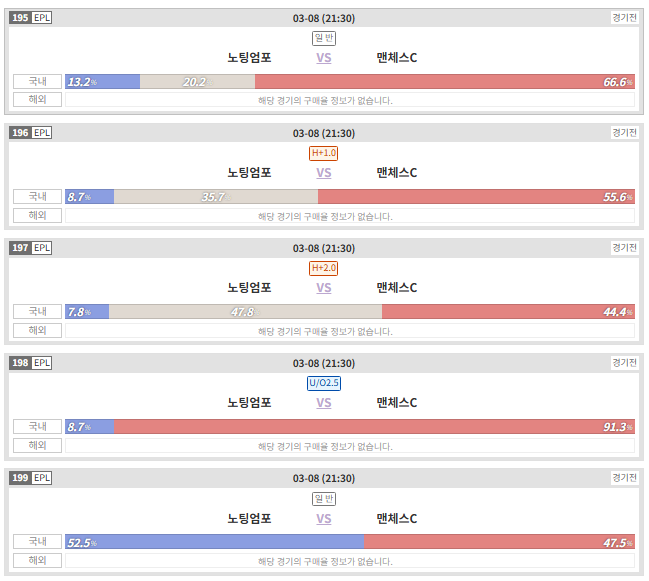Select the H+2.0 handicap badge
The width and height of the screenshot is (649, 581).
click(324, 268)
